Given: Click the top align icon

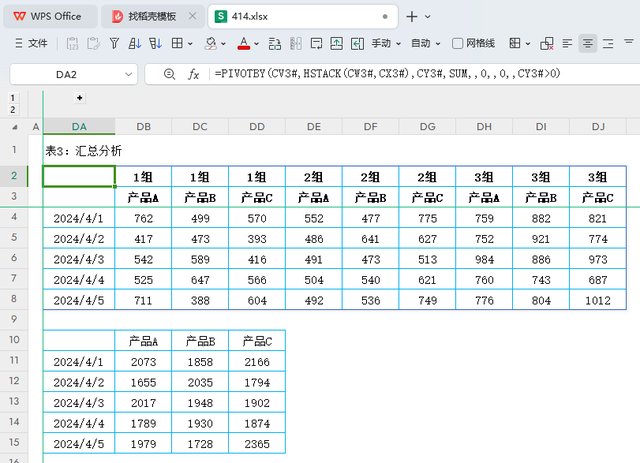Looking at the screenshot, I should click(x=629, y=42).
